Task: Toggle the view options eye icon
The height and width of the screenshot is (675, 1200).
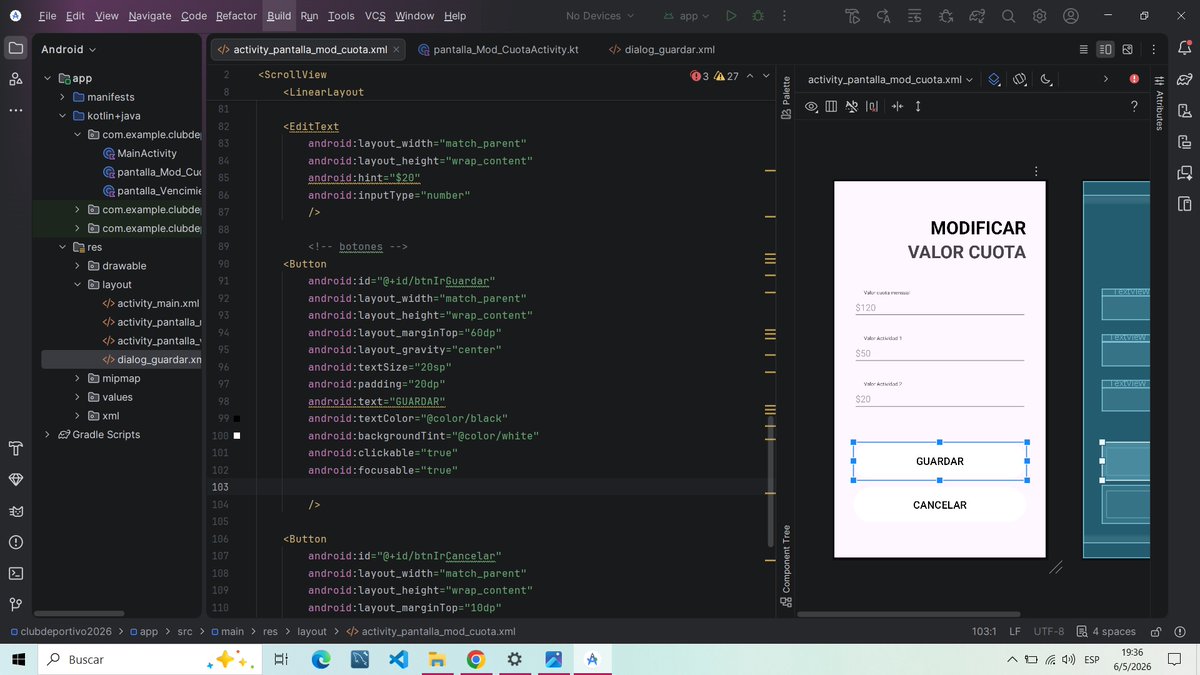Action: pos(812,107)
